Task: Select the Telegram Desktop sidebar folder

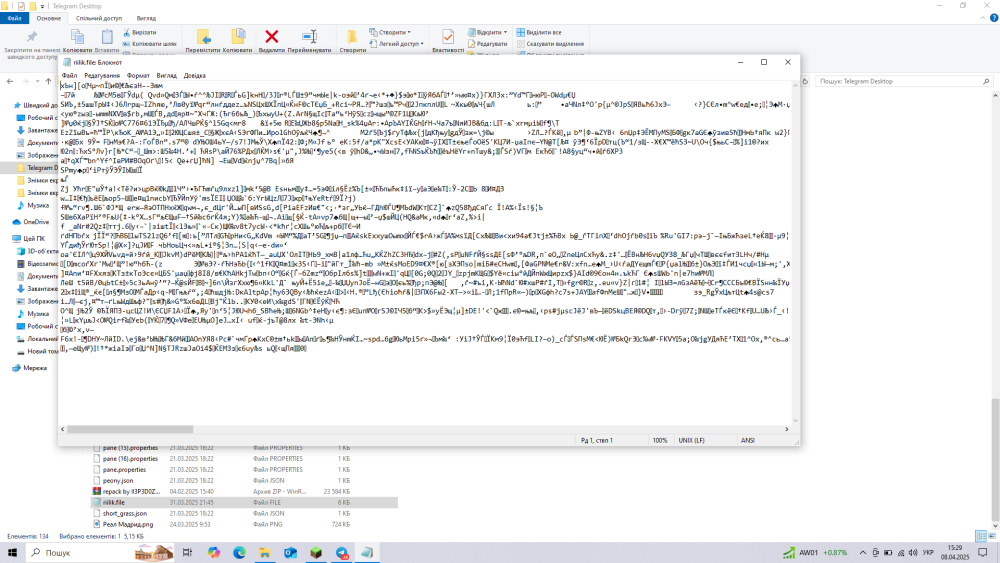Action: (38, 168)
